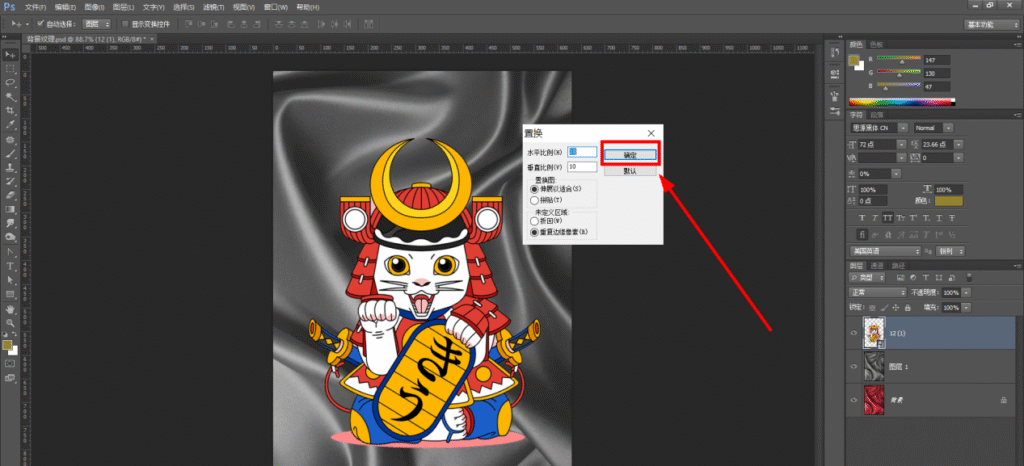The height and width of the screenshot is (466, 1024).
Task: Select the Zoom tool
Action: click(x=10, y=323)
